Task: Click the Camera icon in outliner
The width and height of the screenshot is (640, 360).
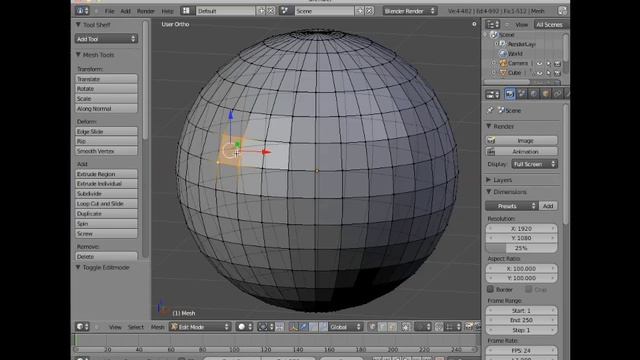Action: [503, 63]
